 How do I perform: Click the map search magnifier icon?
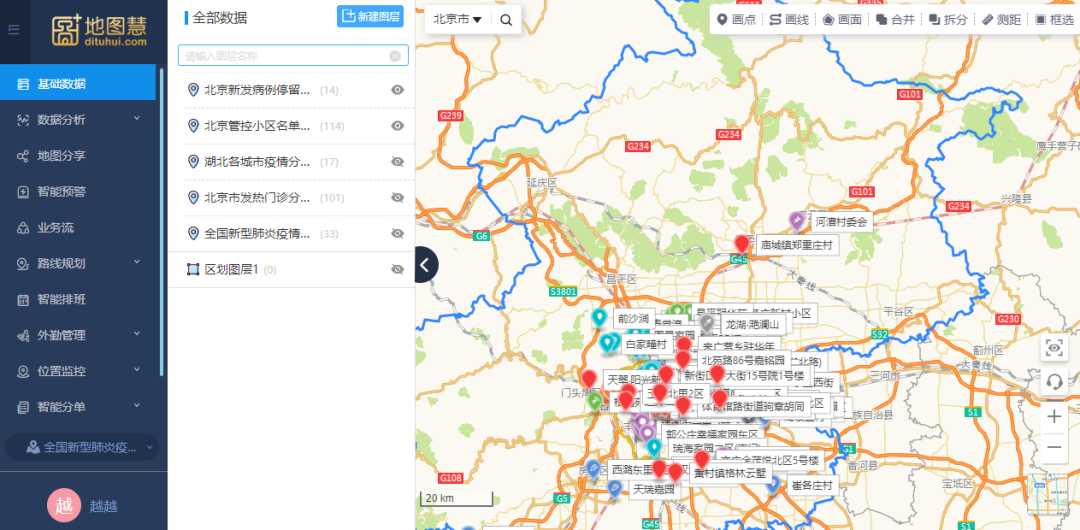click(506, 20)
